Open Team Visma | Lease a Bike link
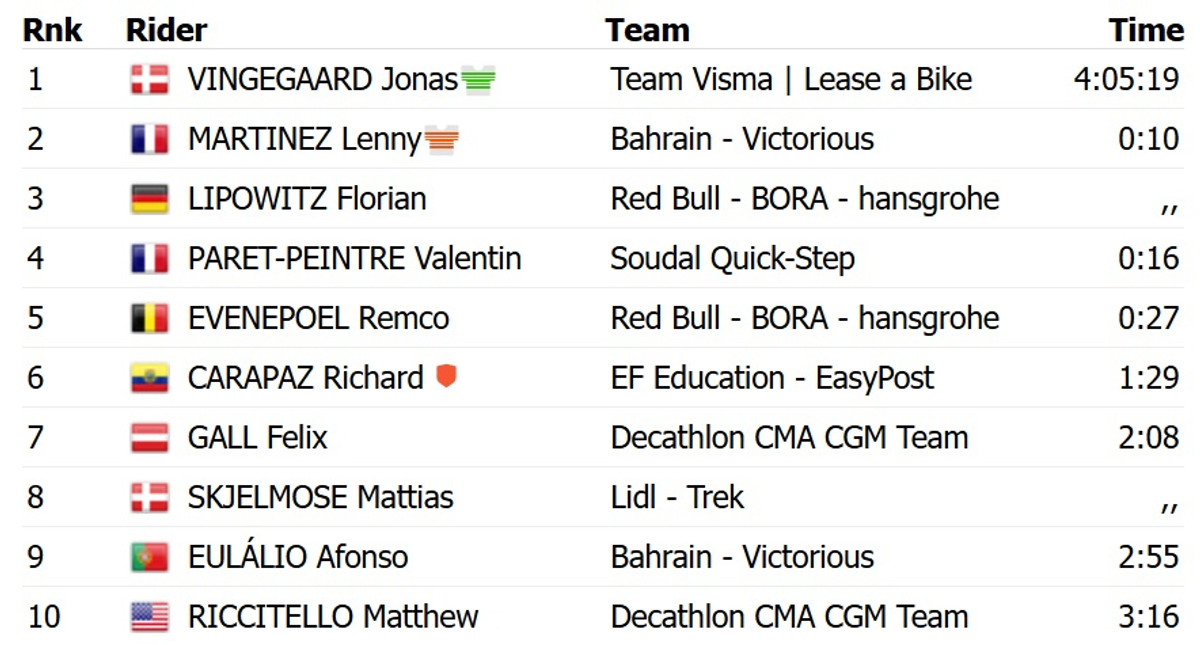Viewport: 1200px width, 645px height. (x=791, y=80)
